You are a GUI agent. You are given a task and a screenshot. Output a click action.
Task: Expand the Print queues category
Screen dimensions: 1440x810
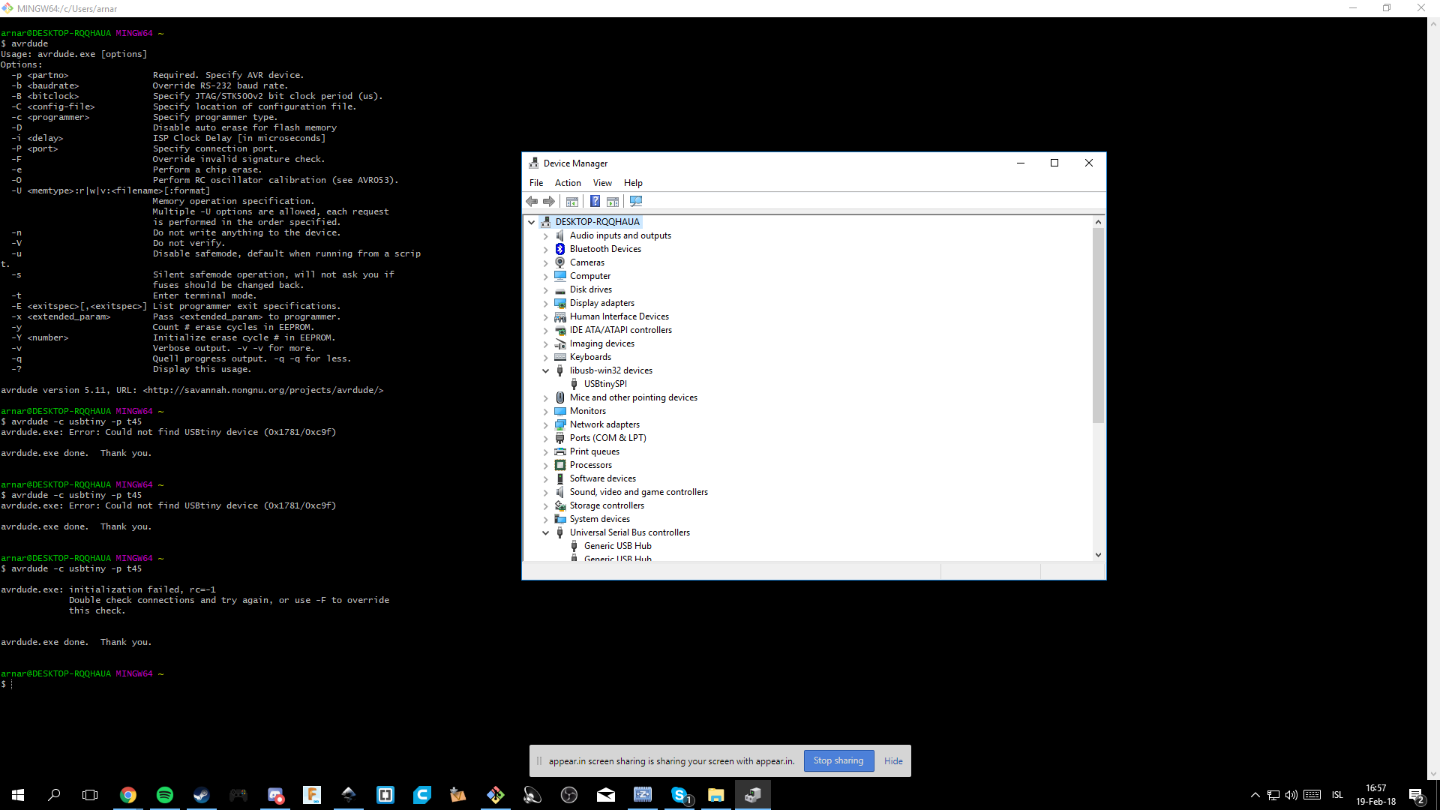[546, 452]
